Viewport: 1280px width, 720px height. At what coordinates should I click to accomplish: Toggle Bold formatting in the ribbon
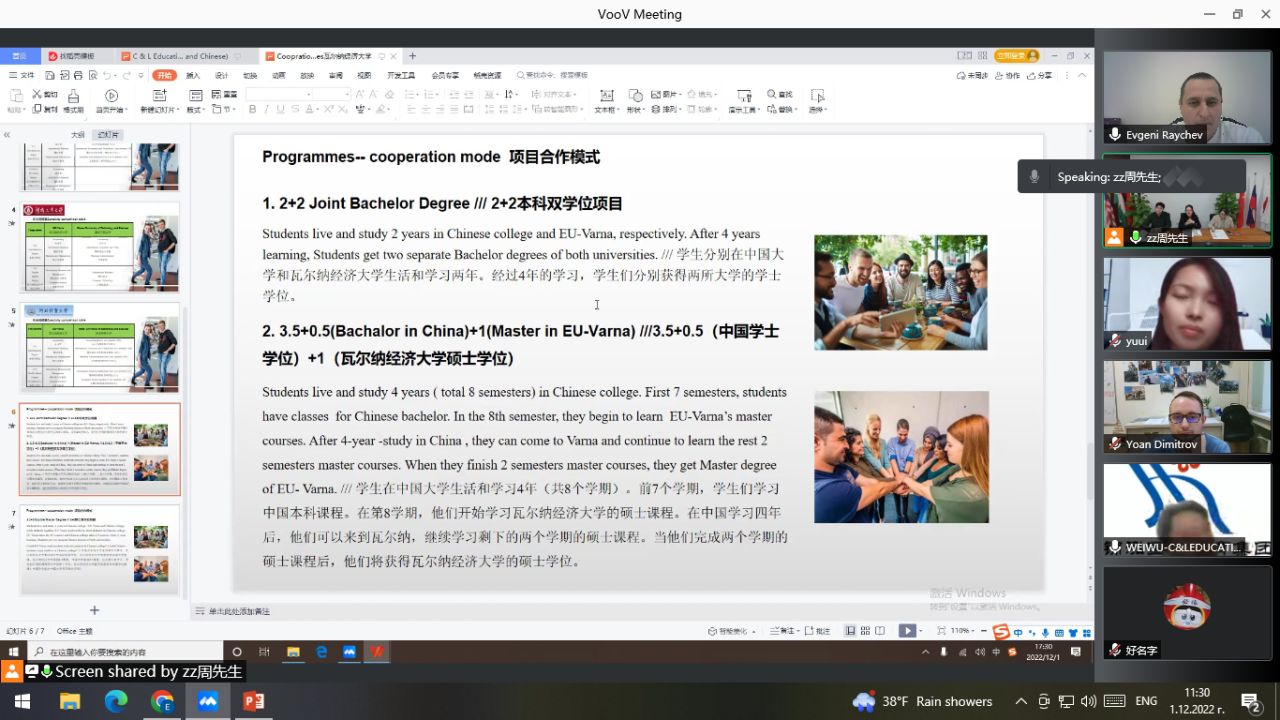pos(252,109)
